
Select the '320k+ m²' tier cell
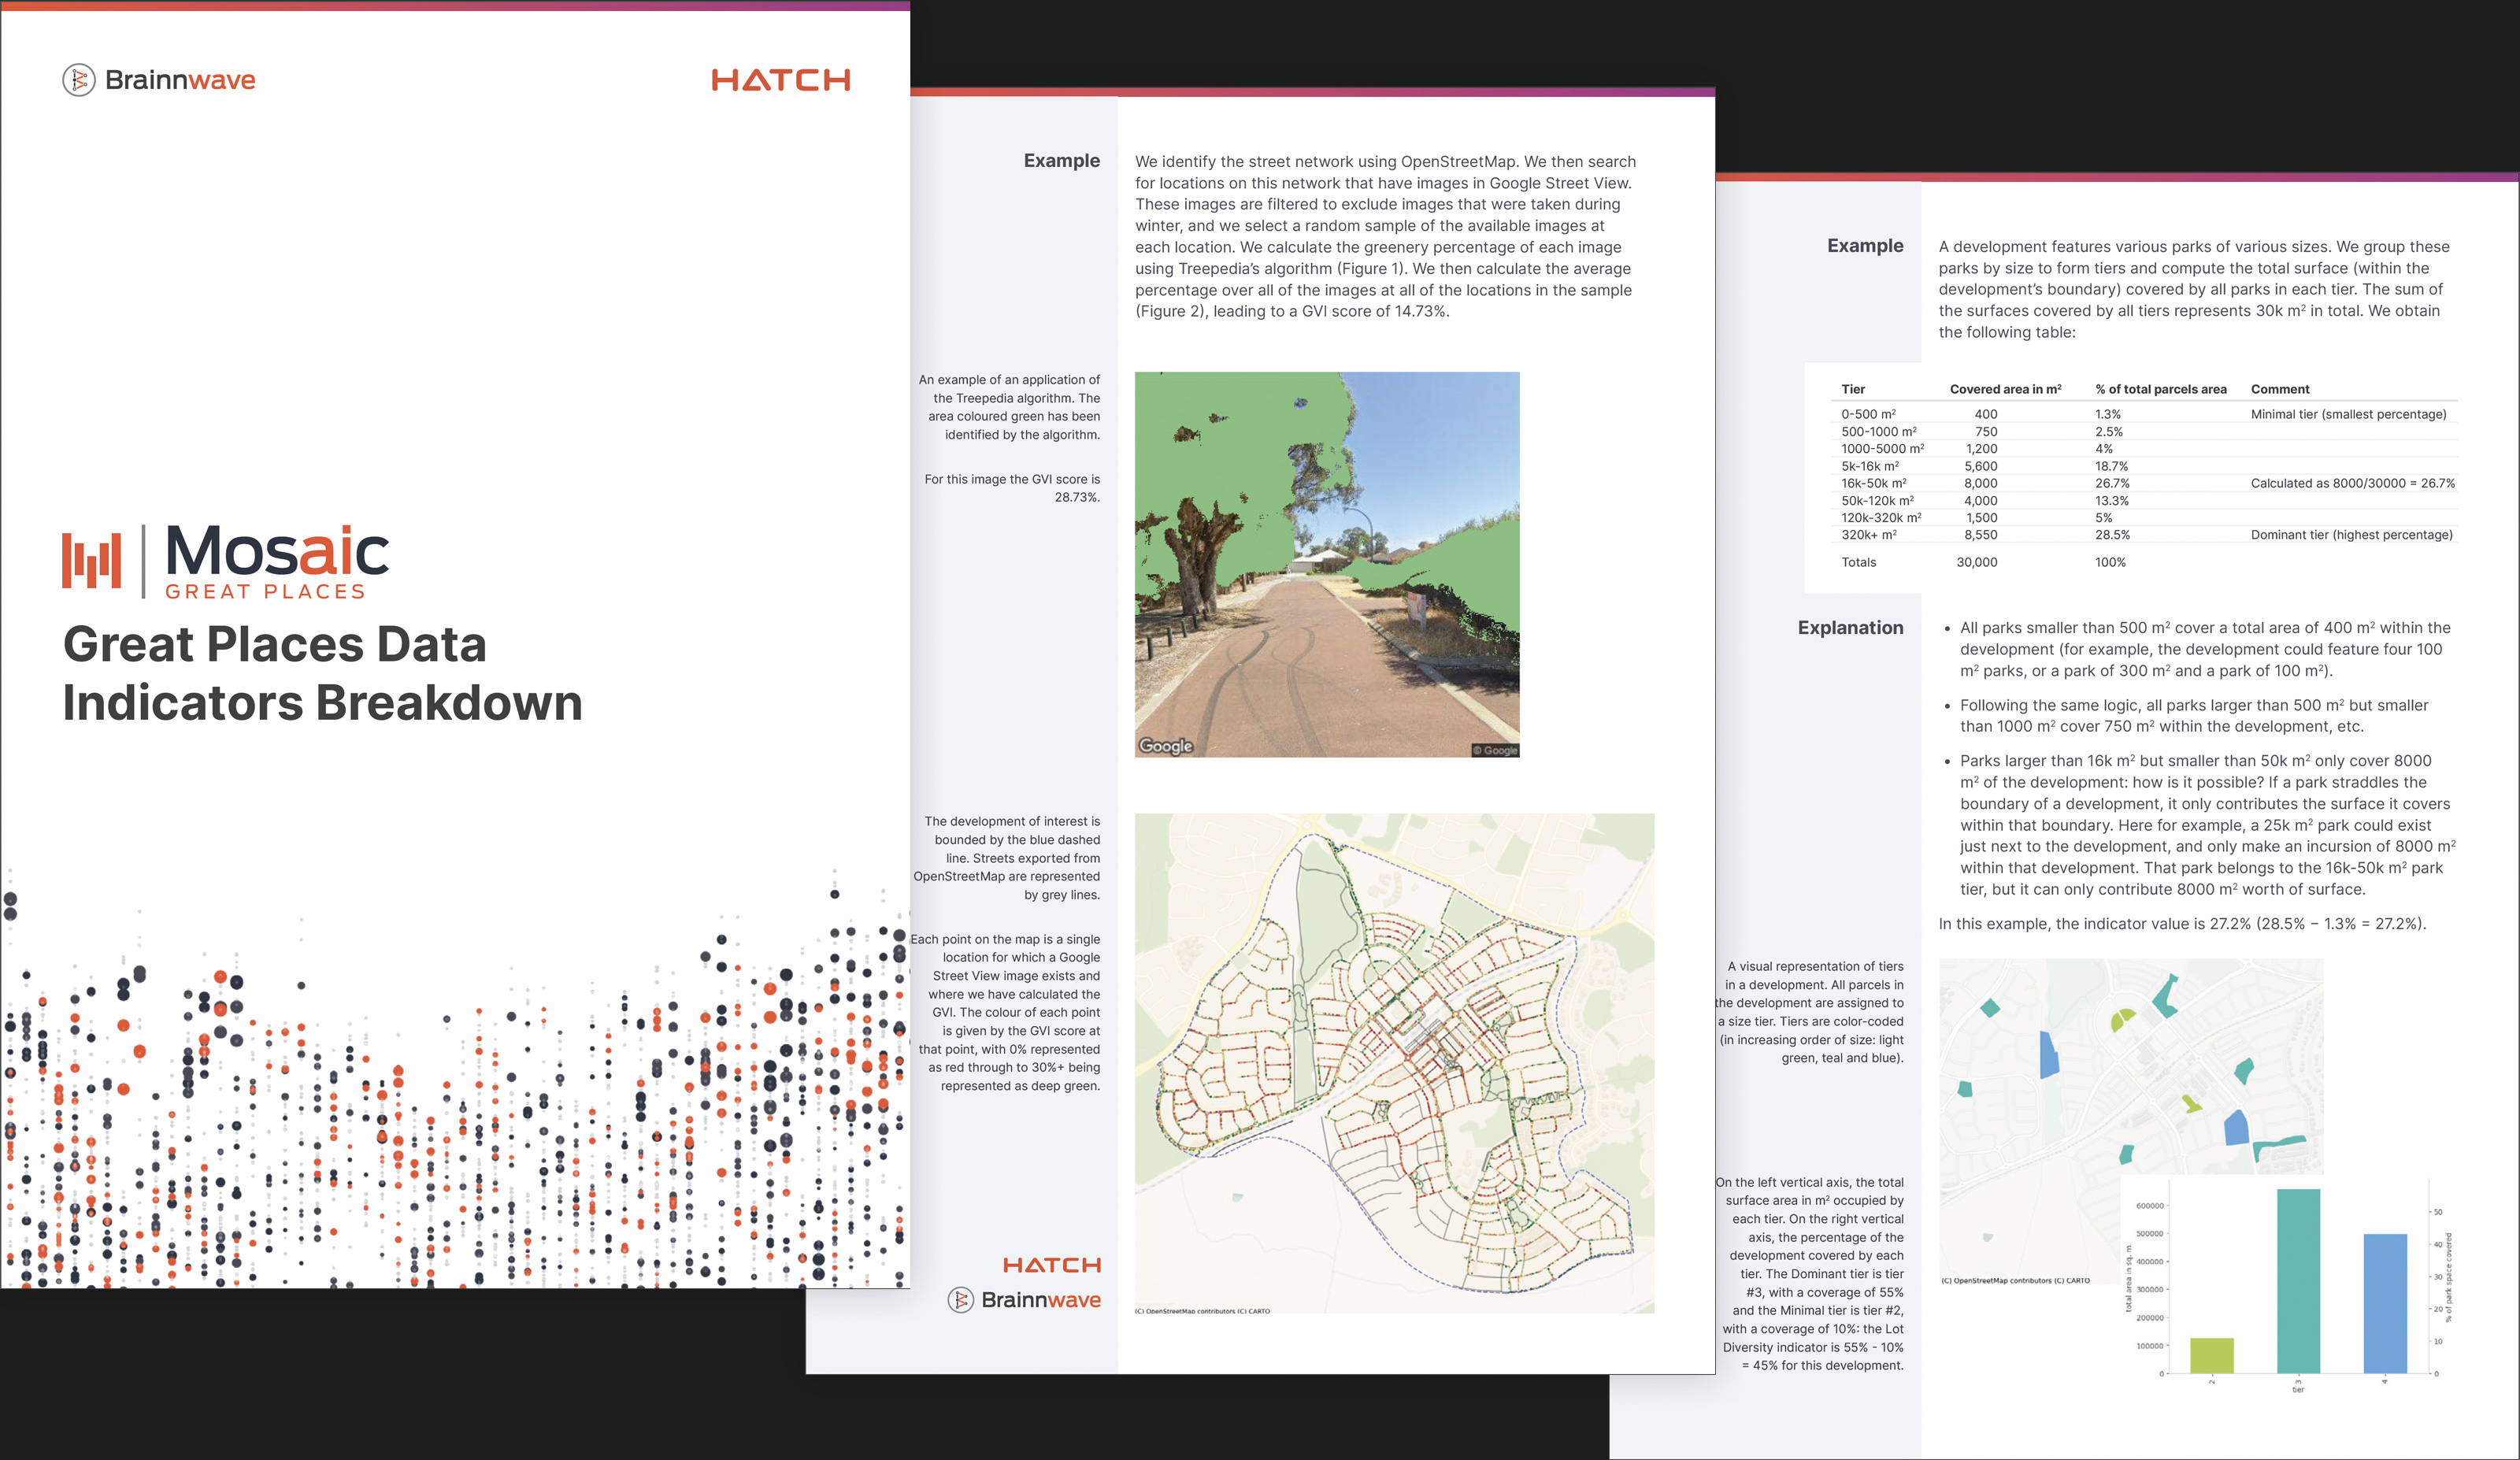tap(1868, 535)
